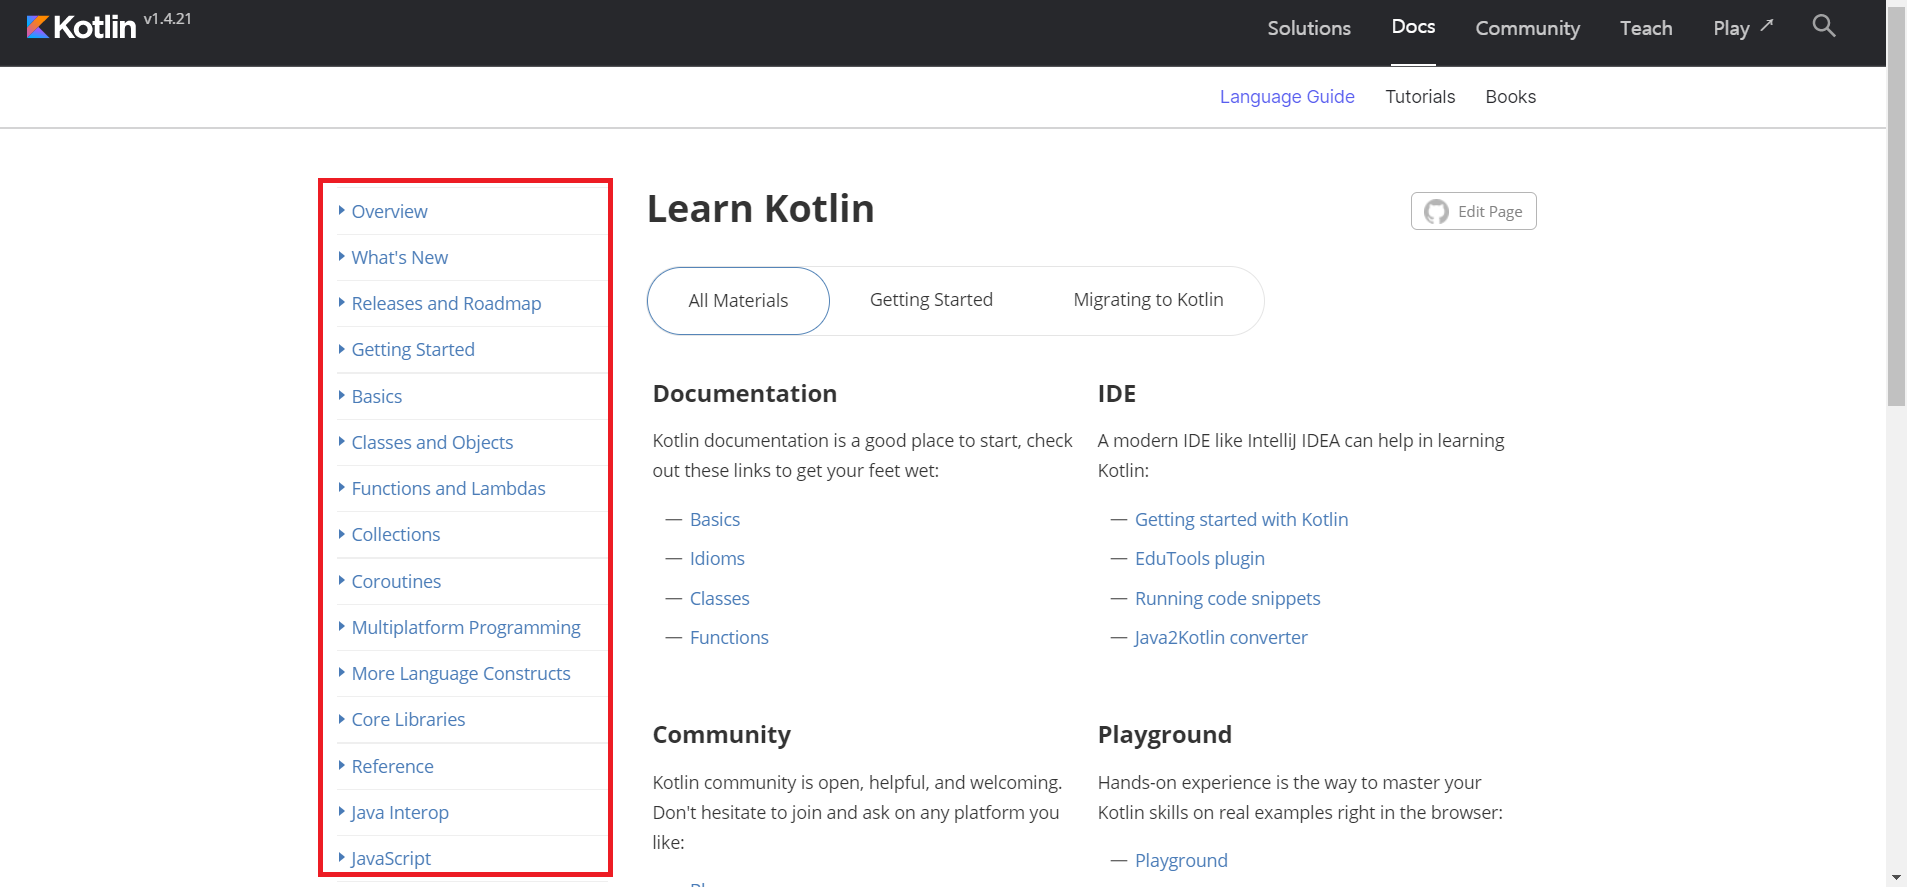
Task: Click the IDE section heading
Action: click(x=1117, y=394)
